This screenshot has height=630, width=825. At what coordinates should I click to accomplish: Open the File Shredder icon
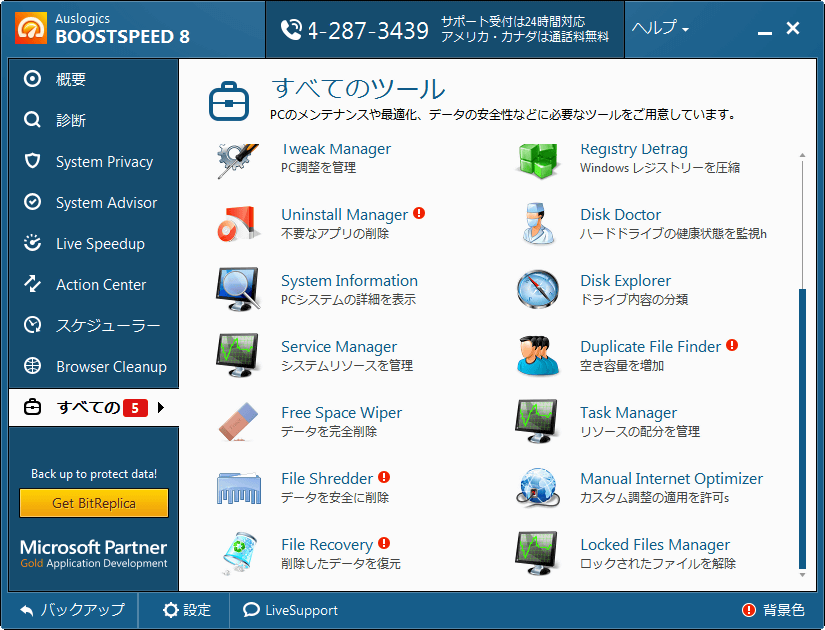[238, 488]
